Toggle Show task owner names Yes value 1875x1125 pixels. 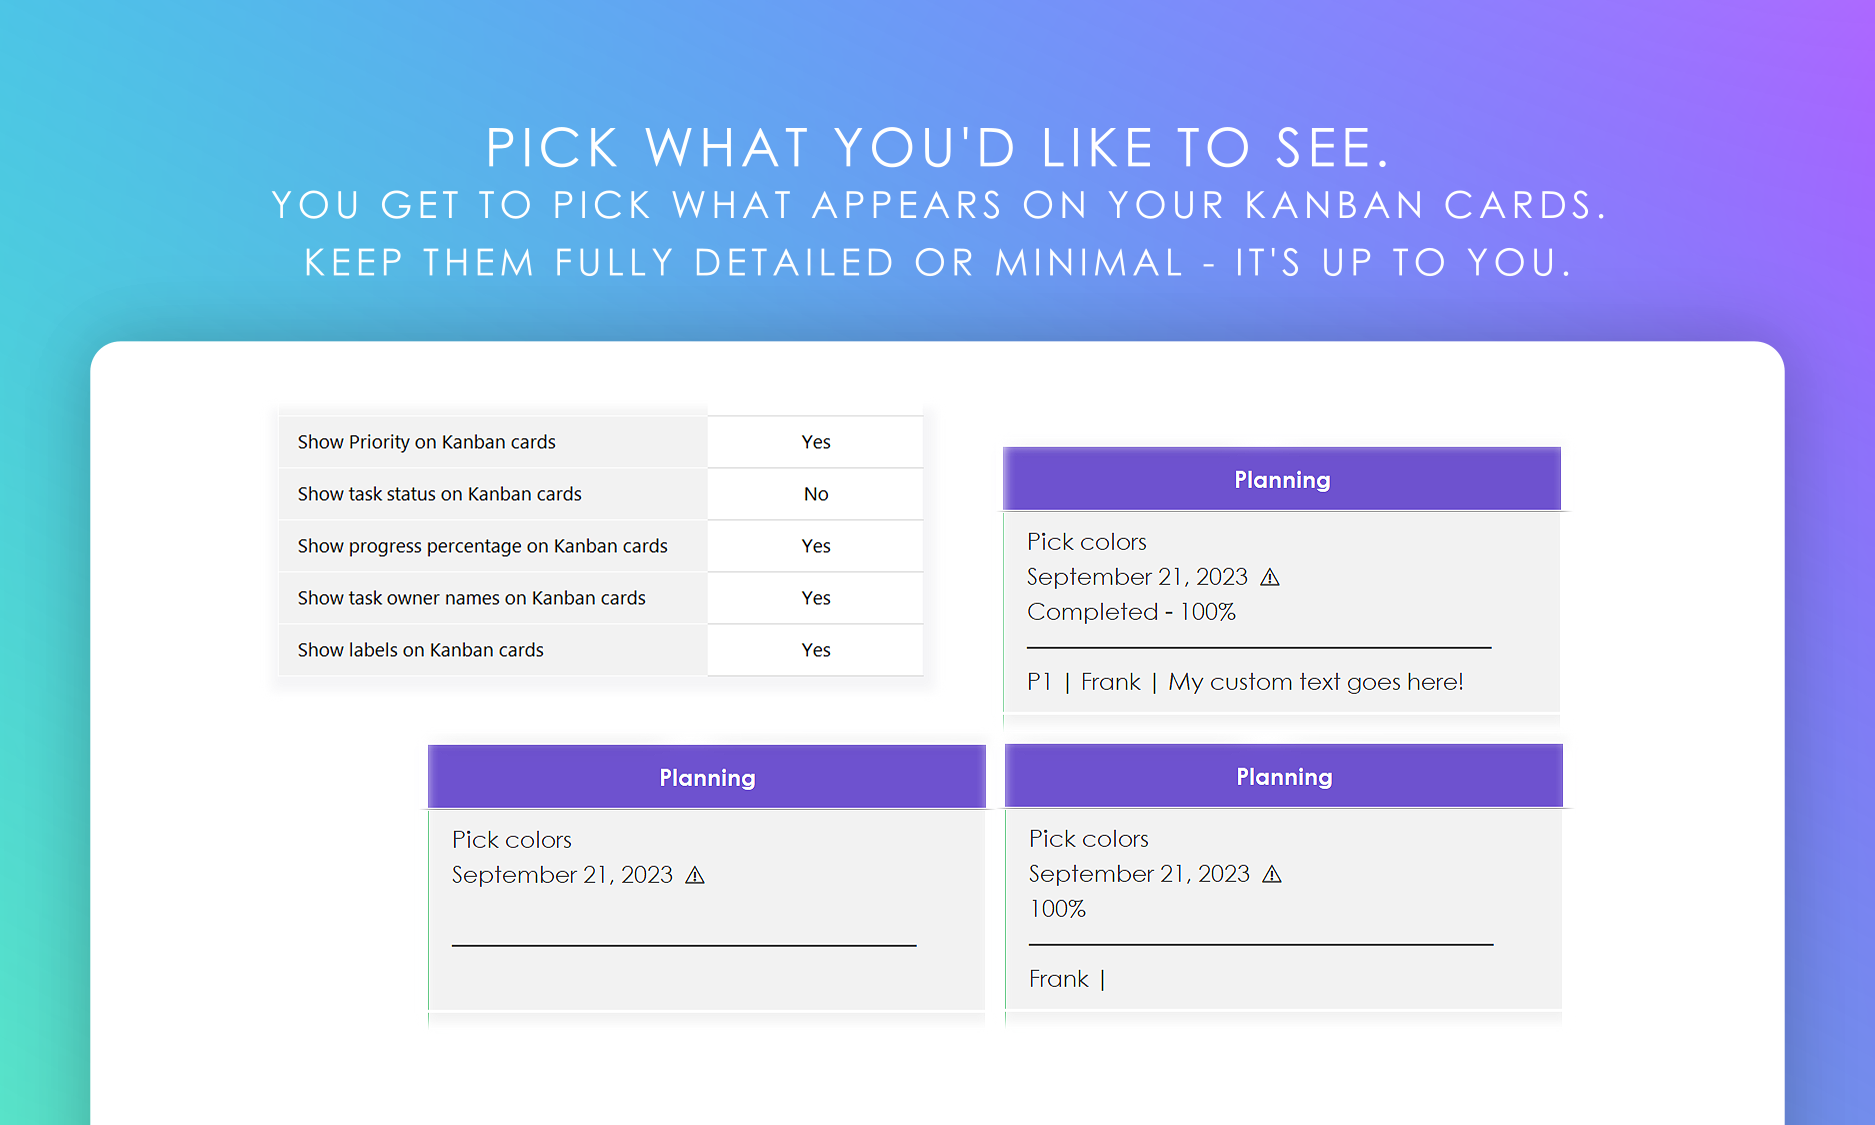[815, 598]
